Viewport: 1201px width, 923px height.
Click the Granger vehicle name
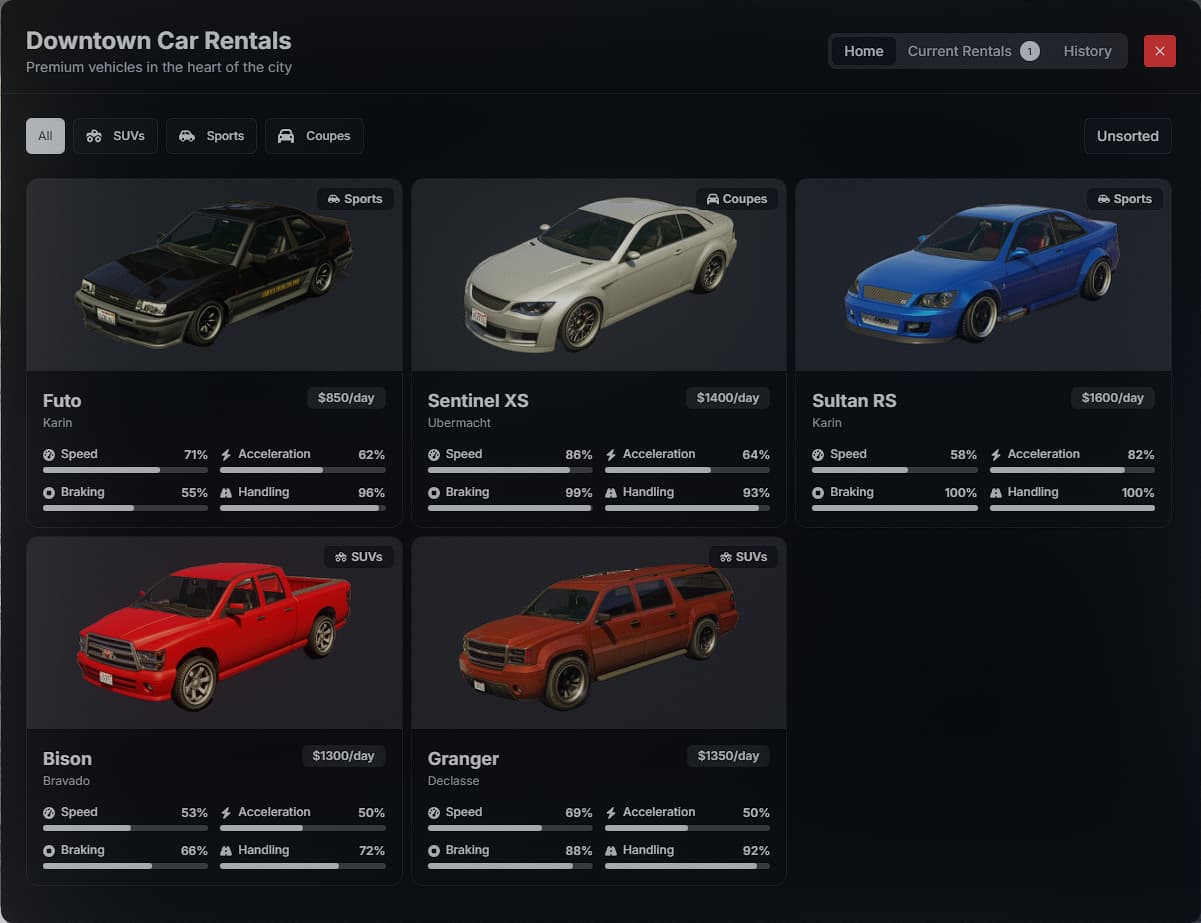point(463,759)
